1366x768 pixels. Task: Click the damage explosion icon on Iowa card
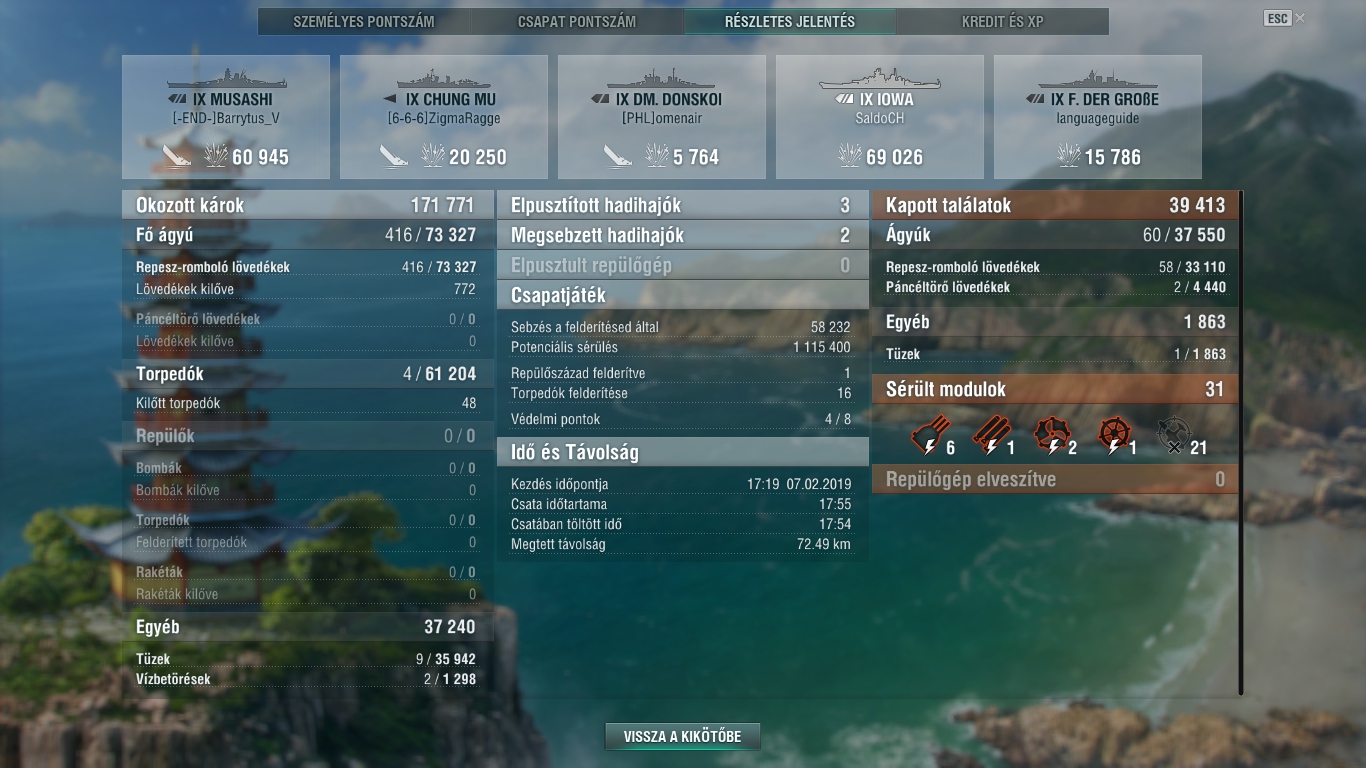coord(850,156)
